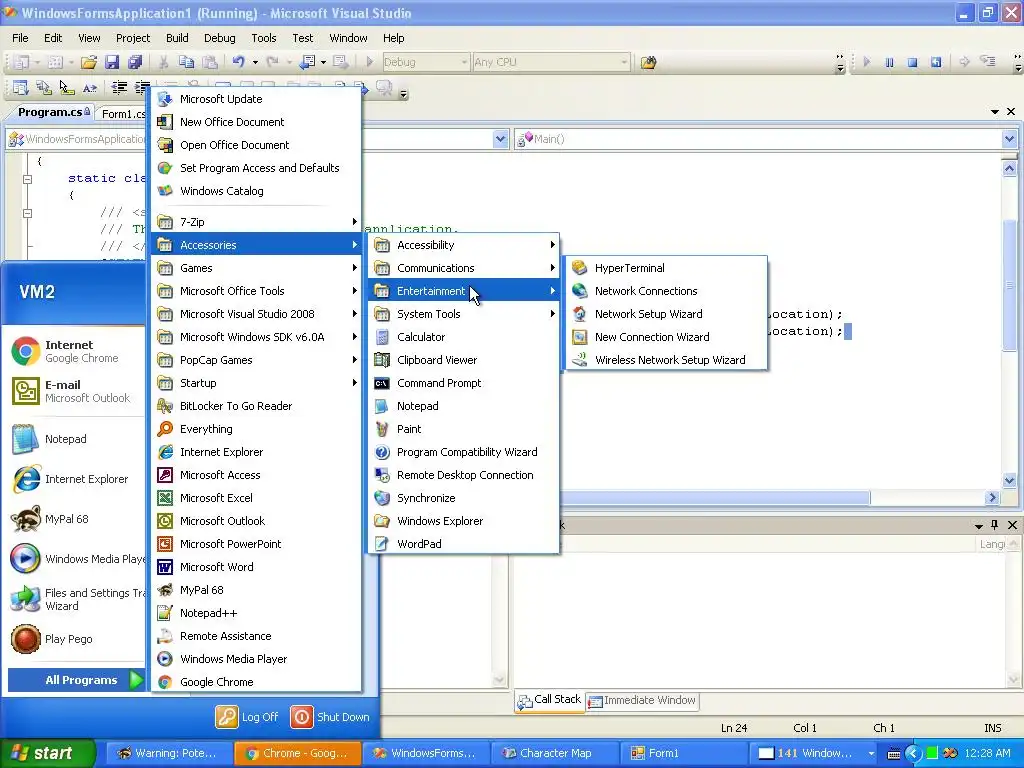Switch to Form1 window in the taskbar

tap(682, 753)
